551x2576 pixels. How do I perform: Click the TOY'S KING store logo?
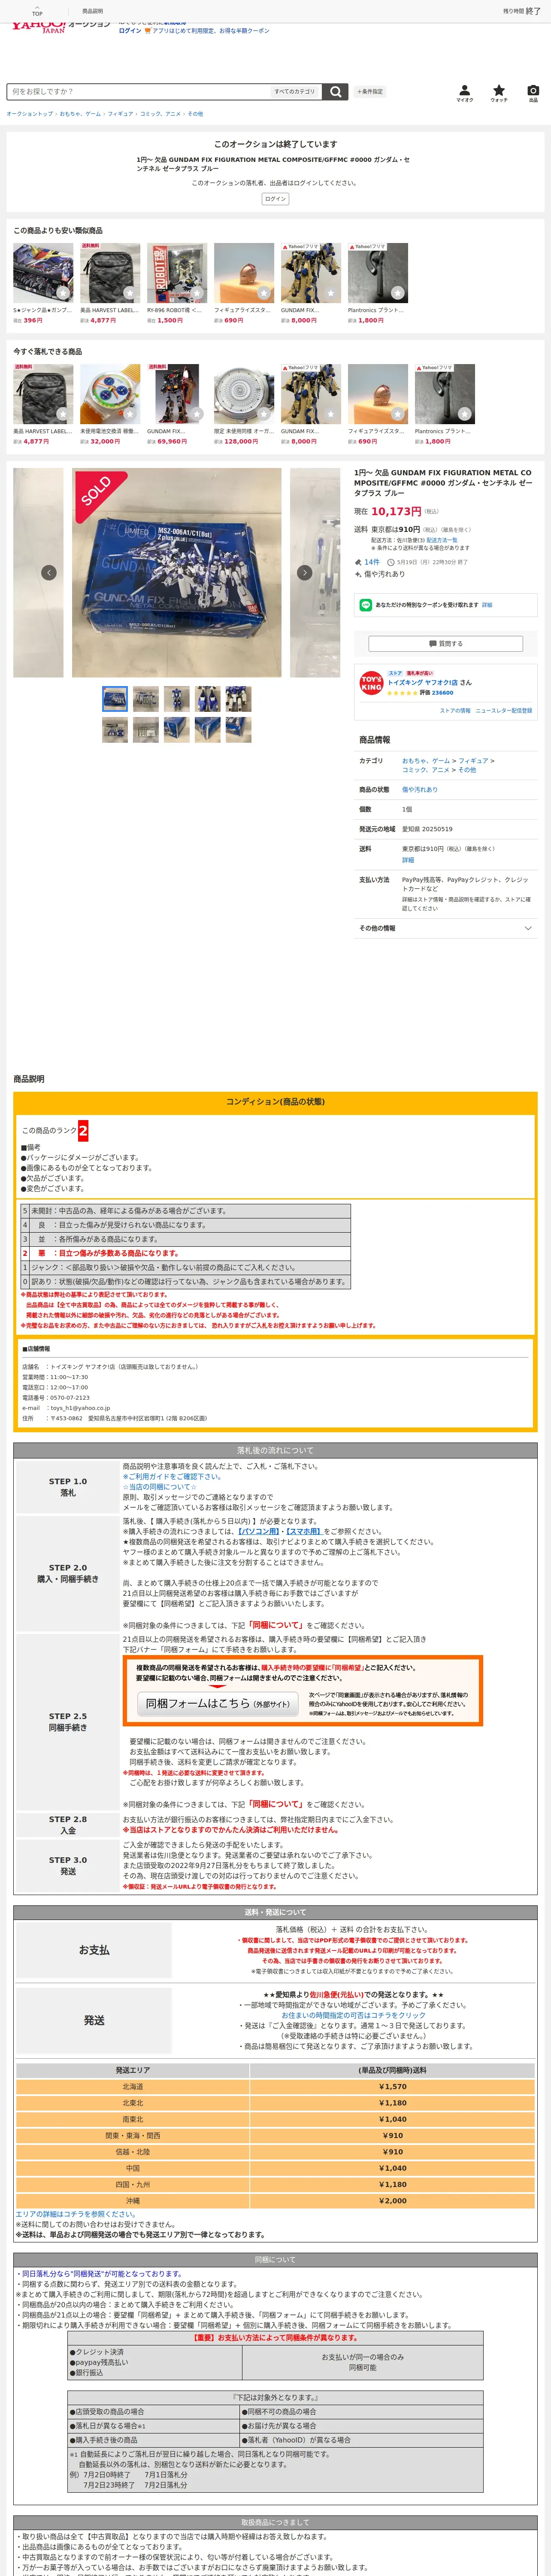coord(371,684)
